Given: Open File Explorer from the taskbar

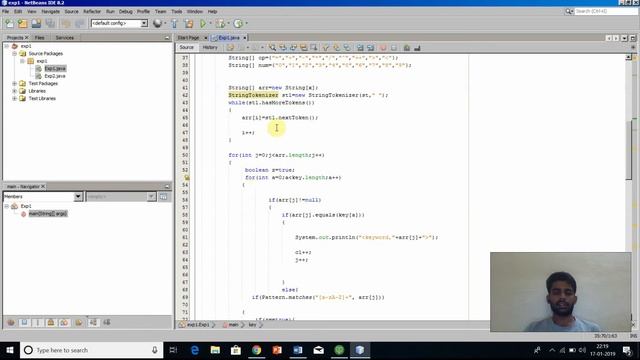Looking at the screenshot, I should pyautogui.click(x=215, y=350).
